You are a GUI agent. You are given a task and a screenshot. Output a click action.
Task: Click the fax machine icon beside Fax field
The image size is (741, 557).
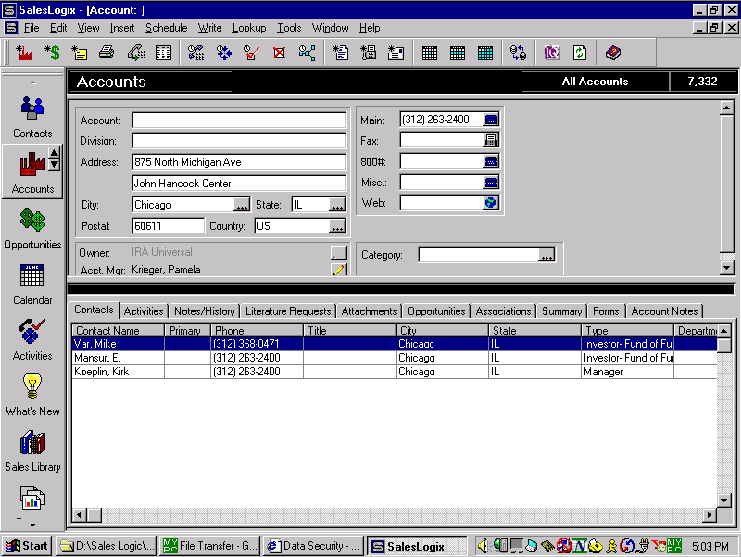pos(491,140)
